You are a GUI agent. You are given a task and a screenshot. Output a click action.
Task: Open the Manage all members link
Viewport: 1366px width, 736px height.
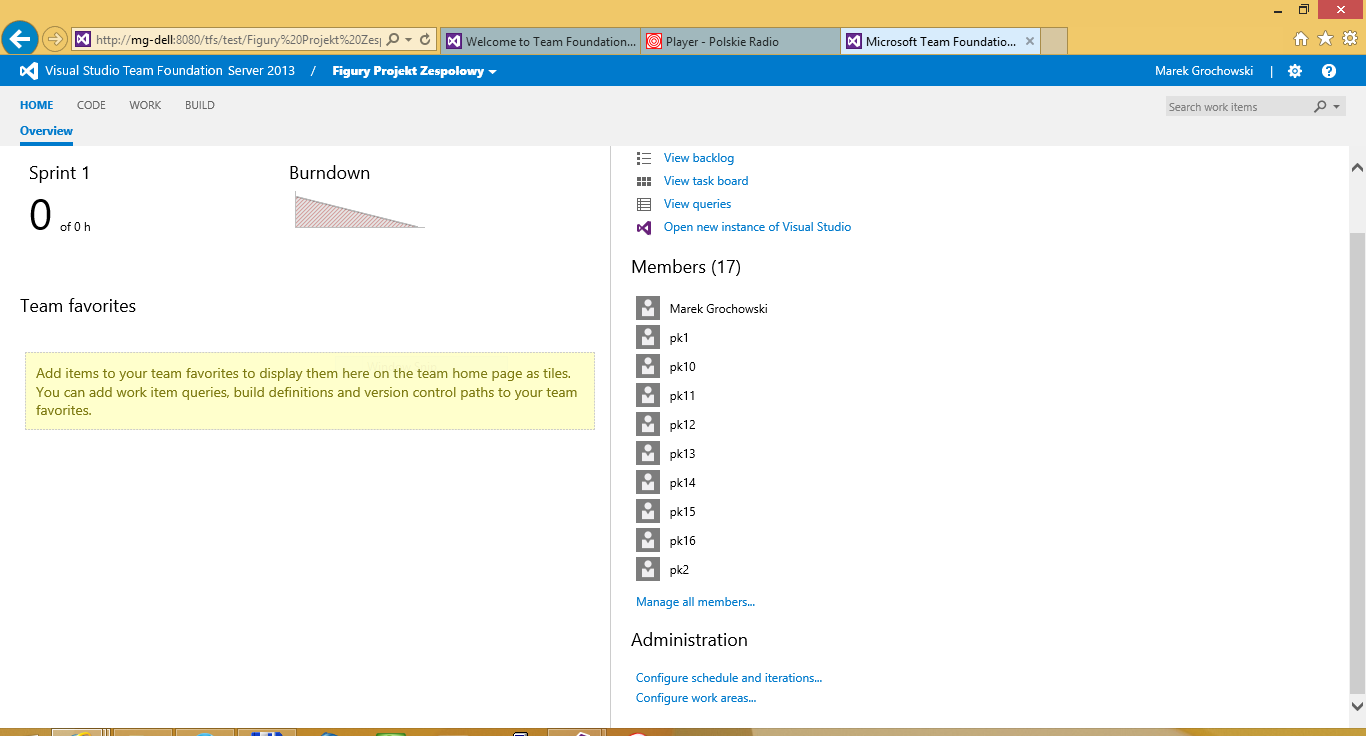pos(695,602)
